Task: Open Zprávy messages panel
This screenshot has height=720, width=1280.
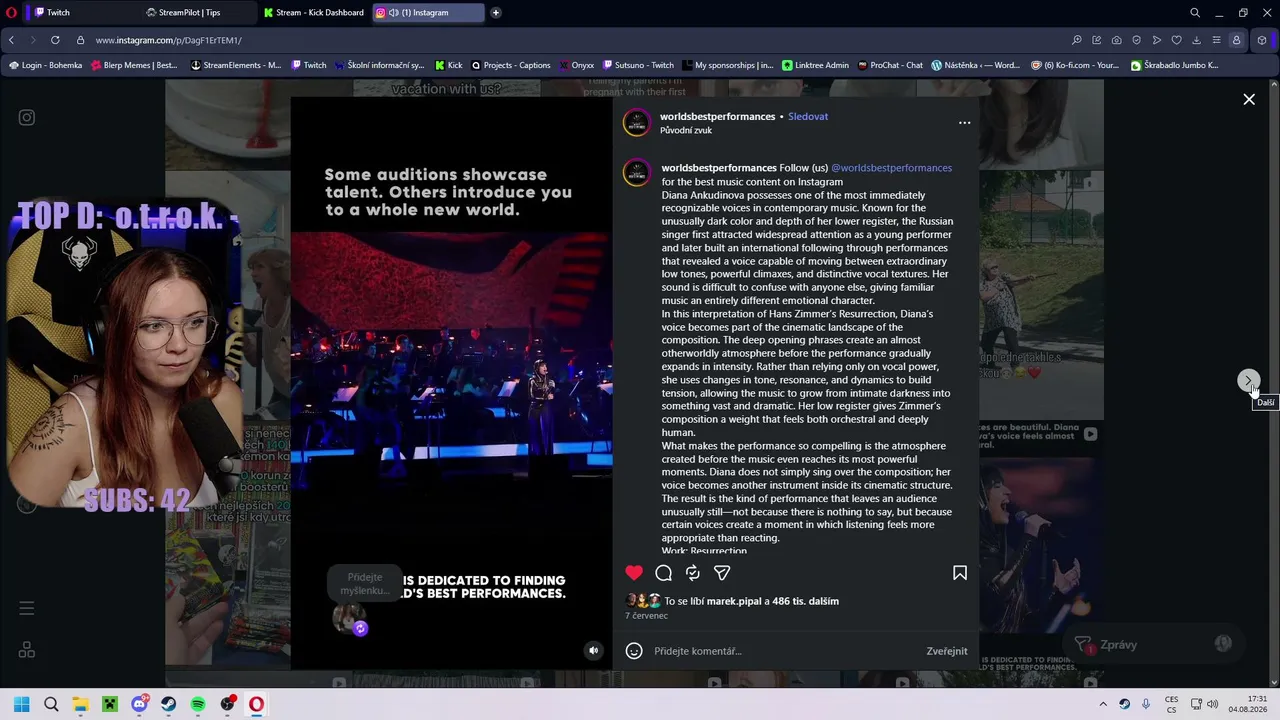Action: [x=1152, y=645]
